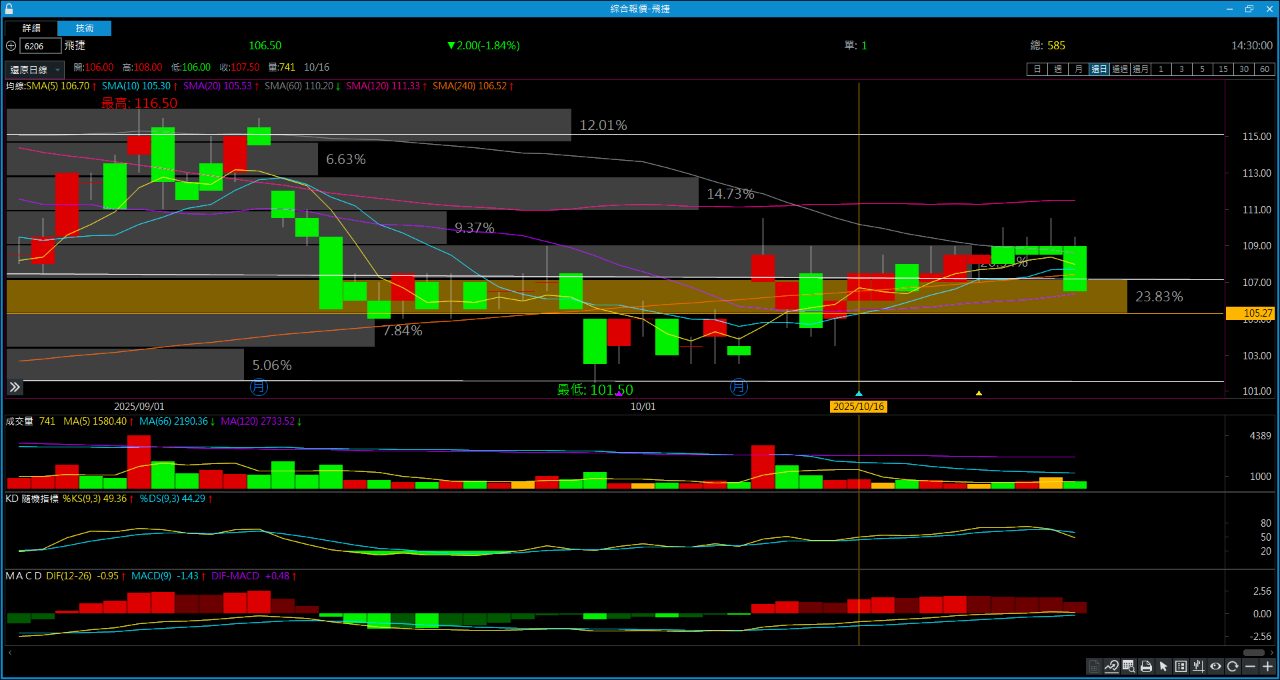Click the 月 circle marker near 2025/09/01
The image size is (1280, 680).
[x=258, y=386]
